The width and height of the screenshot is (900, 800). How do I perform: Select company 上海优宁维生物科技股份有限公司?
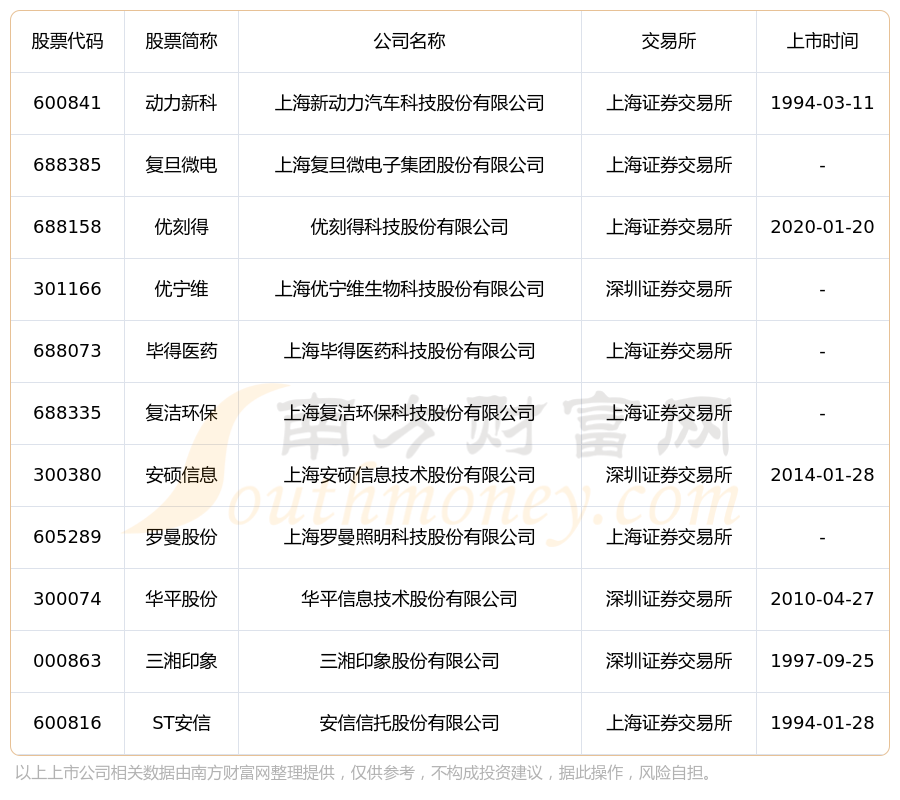coord(409,289)
